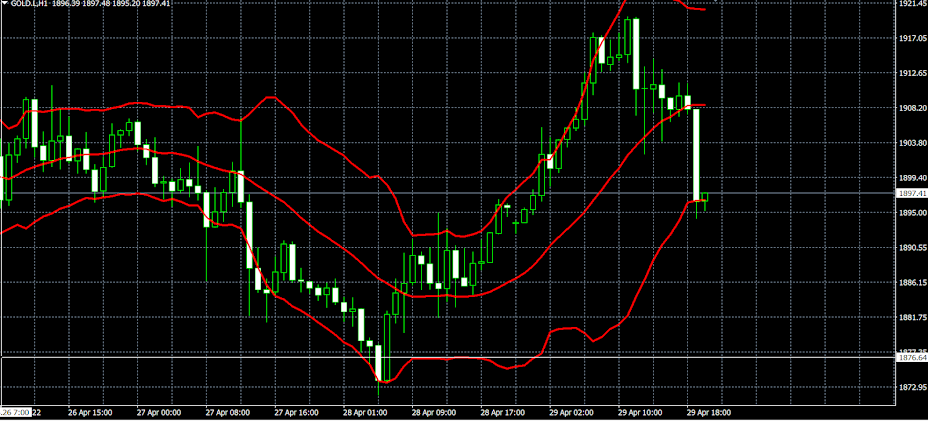
Task: Click the 29 Apr 18:00 time label
Action: tap(708, 412)
